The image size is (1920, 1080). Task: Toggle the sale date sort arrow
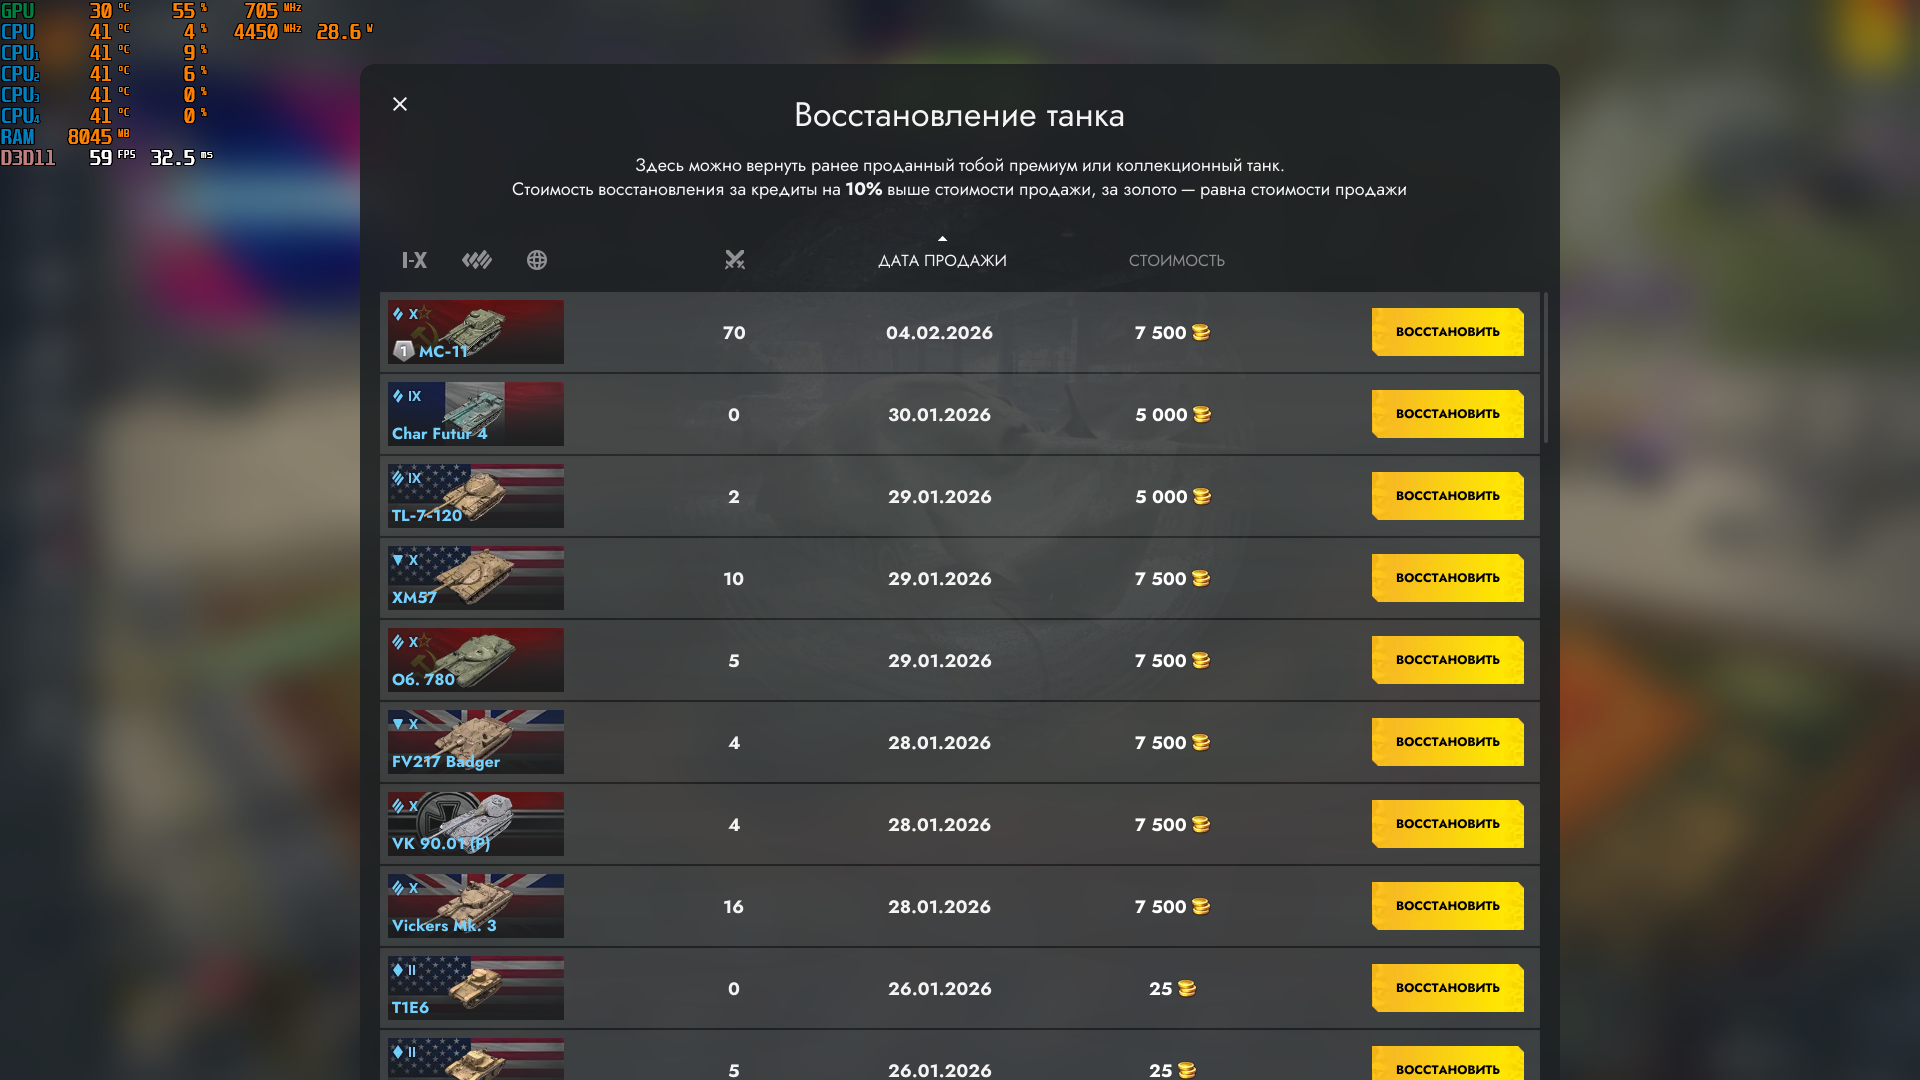click(x=942, y=239)
